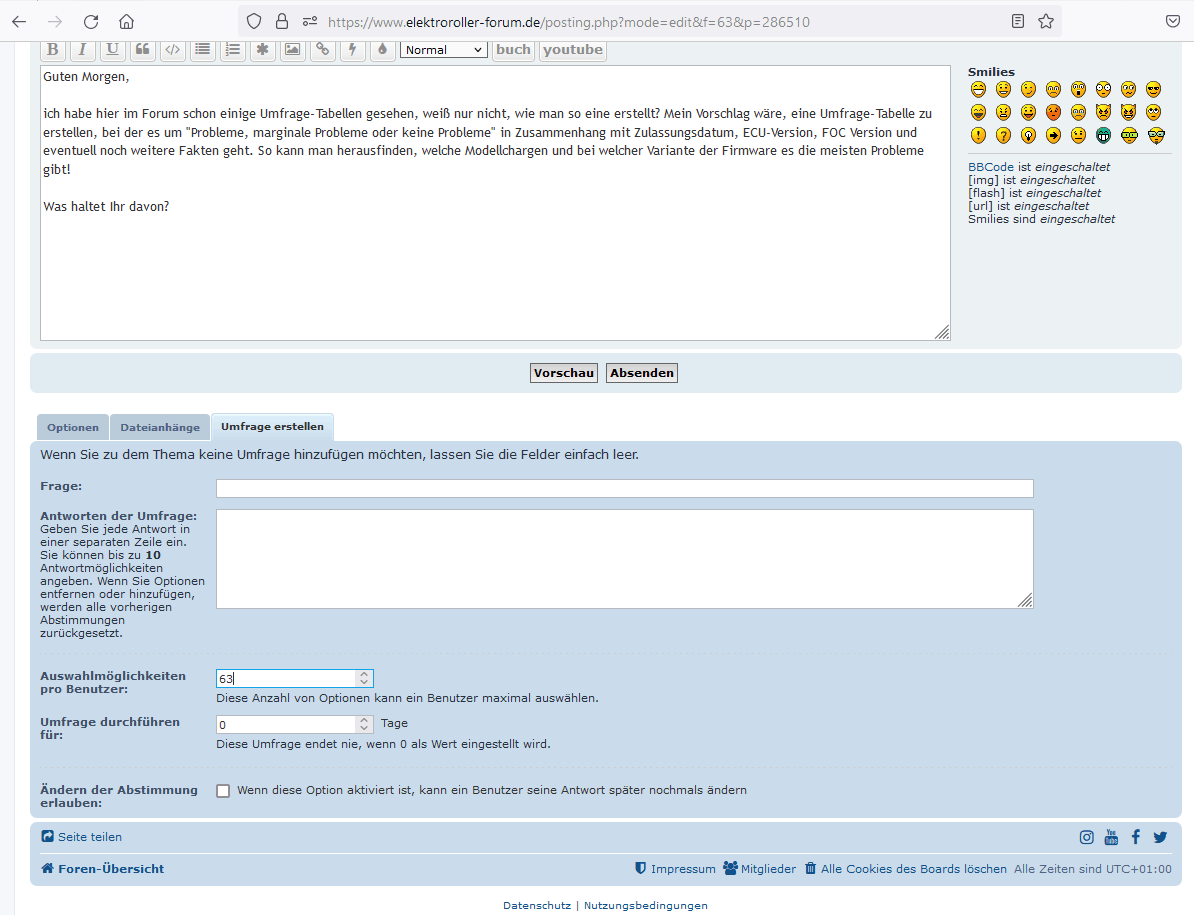1194x915 pixels.
Task: Insert an image with the image icon
Action: pyautogui.click(x=292, y=50)
